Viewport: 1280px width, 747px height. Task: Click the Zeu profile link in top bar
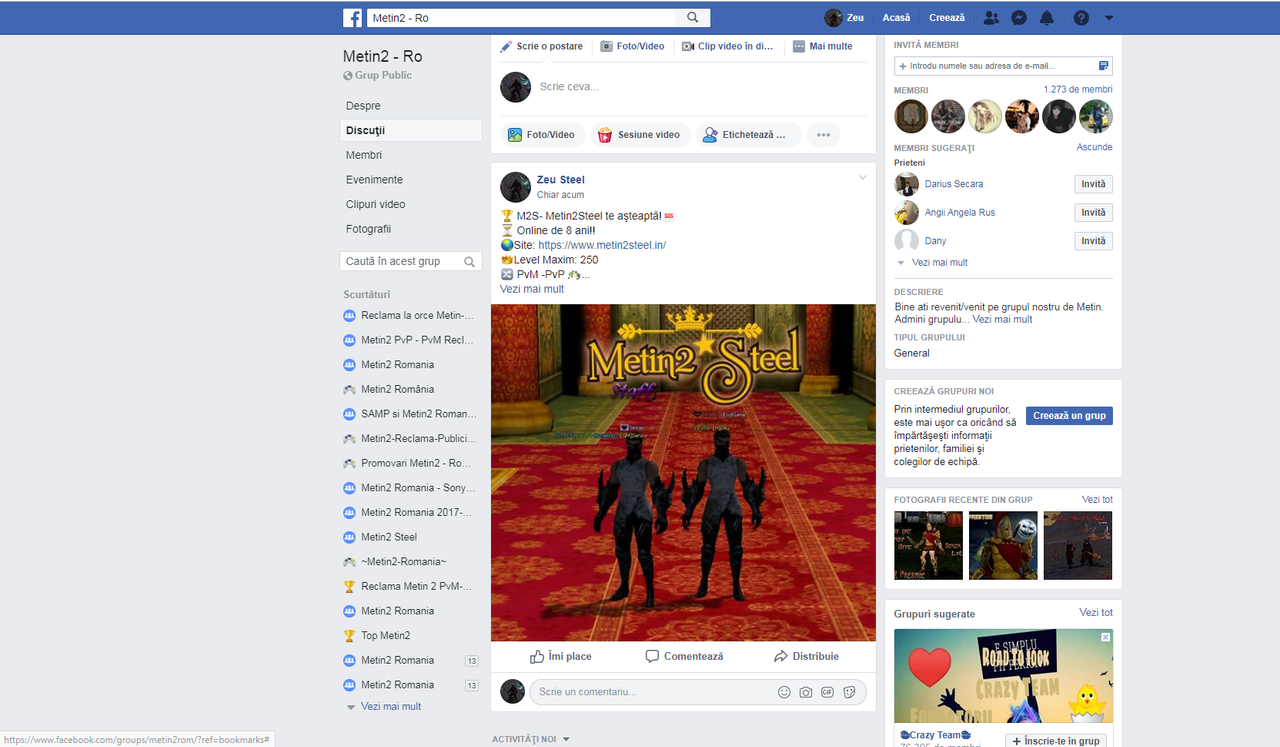point(844,18)
